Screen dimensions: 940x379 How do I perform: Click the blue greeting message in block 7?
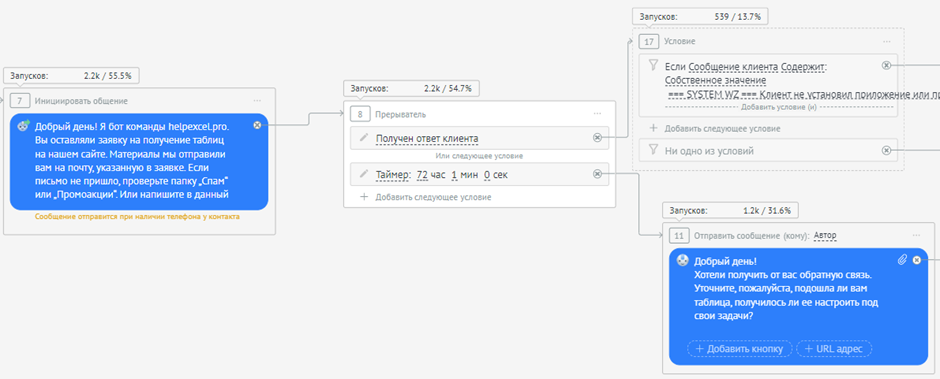pyautogui.click(x=139, y=162)
